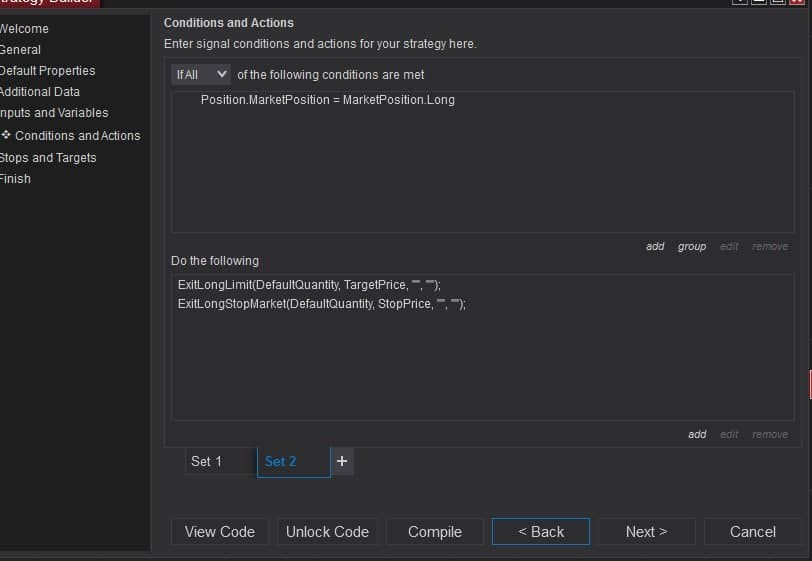Select the ExitLongStopMarket action line
The image size is (812, 561).
tap(321, 304)
